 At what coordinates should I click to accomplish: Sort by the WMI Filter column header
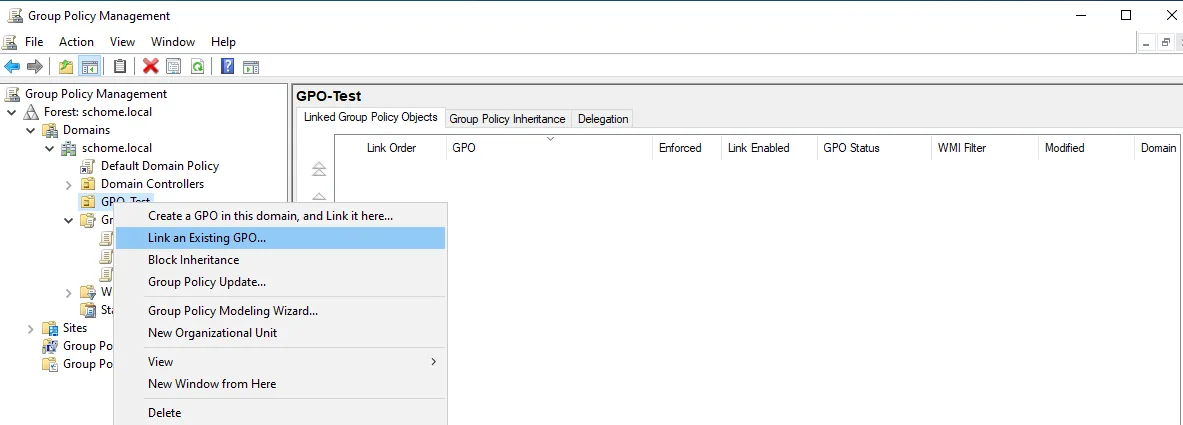click(985, 148)
